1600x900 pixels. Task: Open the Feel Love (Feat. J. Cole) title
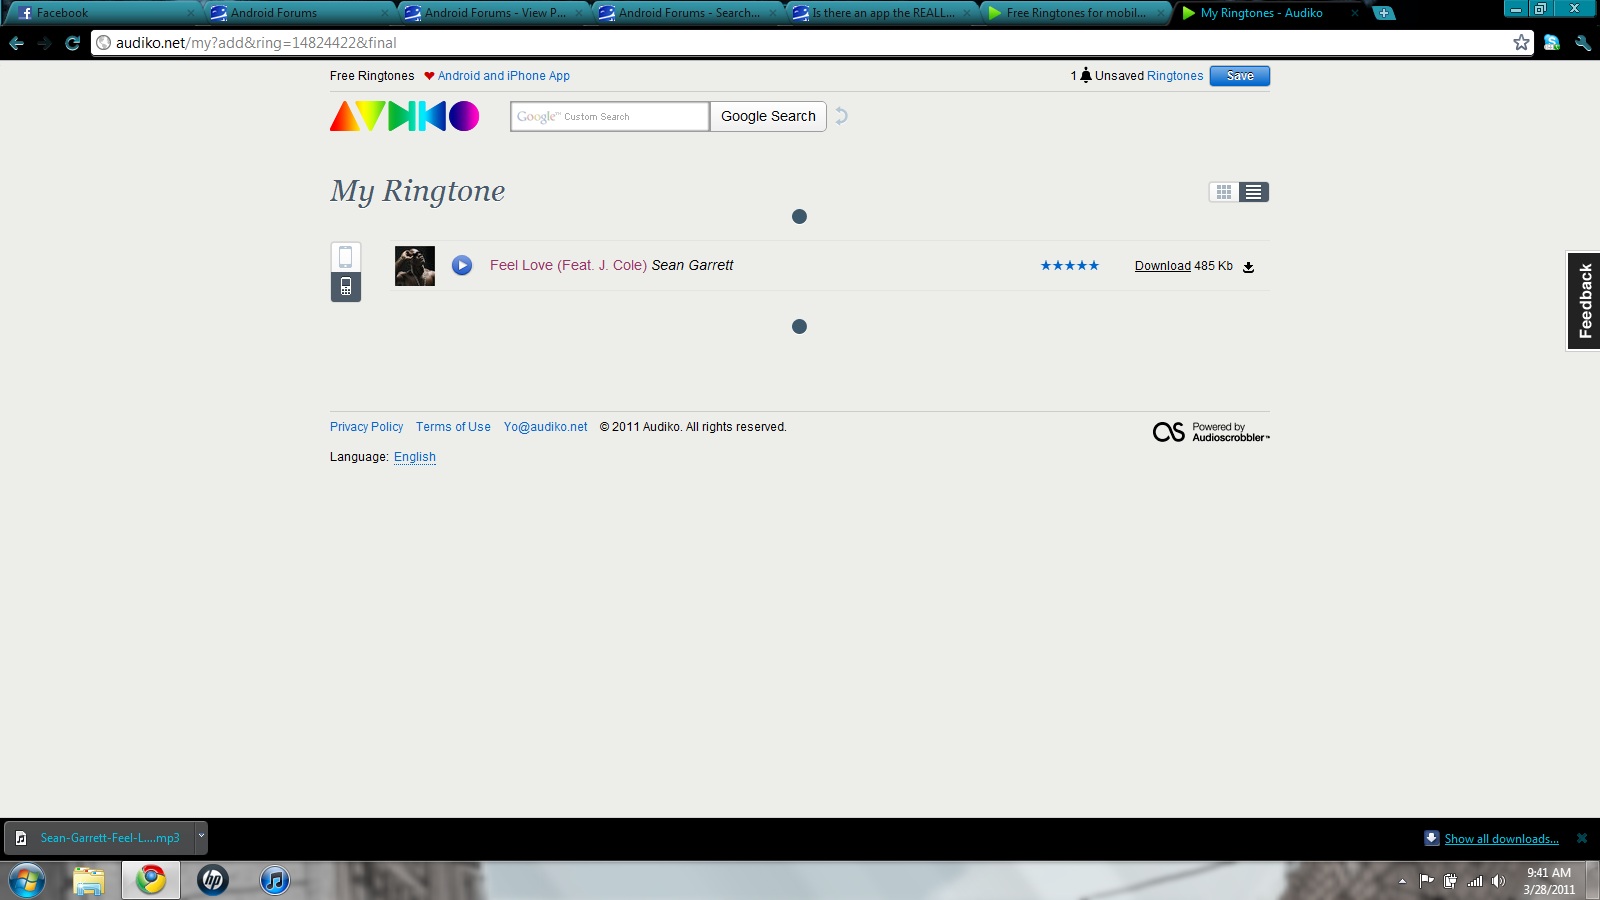[568, 265]
